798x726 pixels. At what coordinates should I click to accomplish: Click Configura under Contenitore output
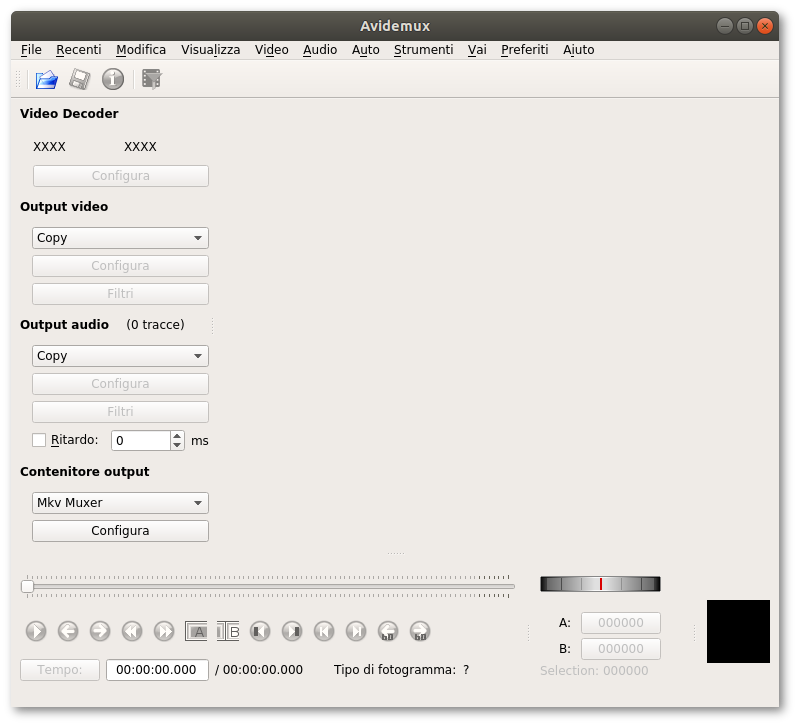120,531
